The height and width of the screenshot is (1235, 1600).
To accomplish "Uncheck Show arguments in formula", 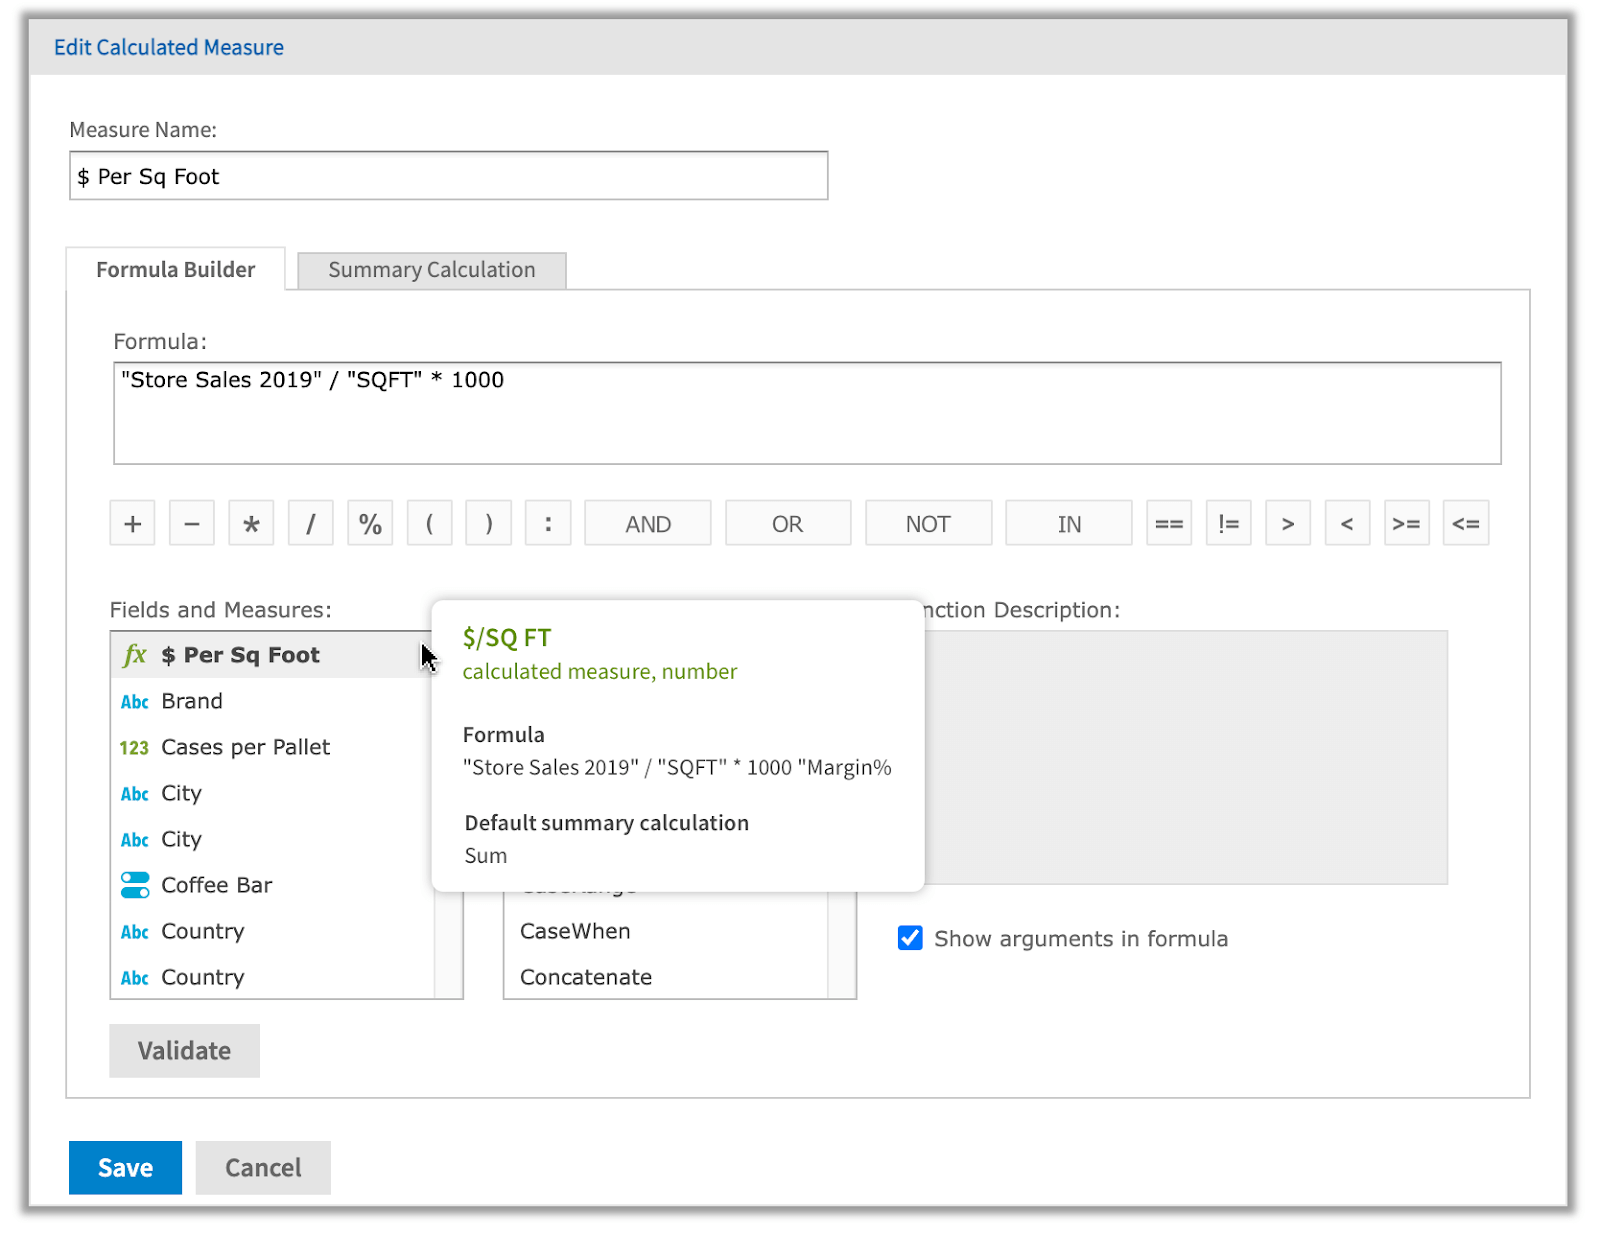I will point(910,938).
